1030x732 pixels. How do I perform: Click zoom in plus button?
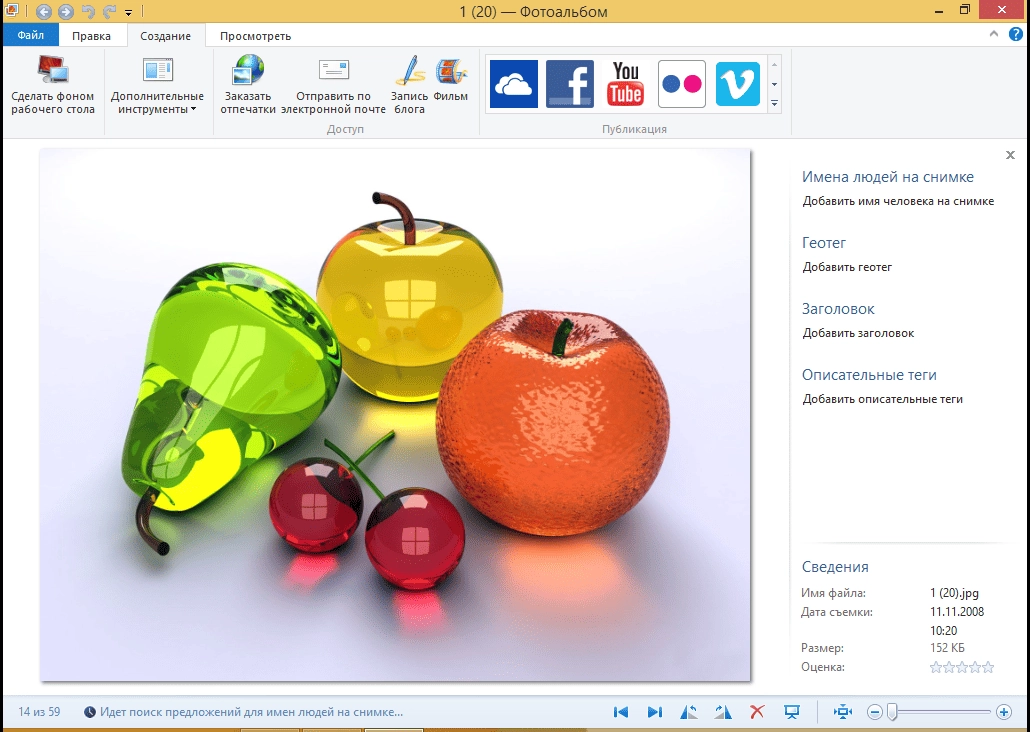pos(1004,712)
